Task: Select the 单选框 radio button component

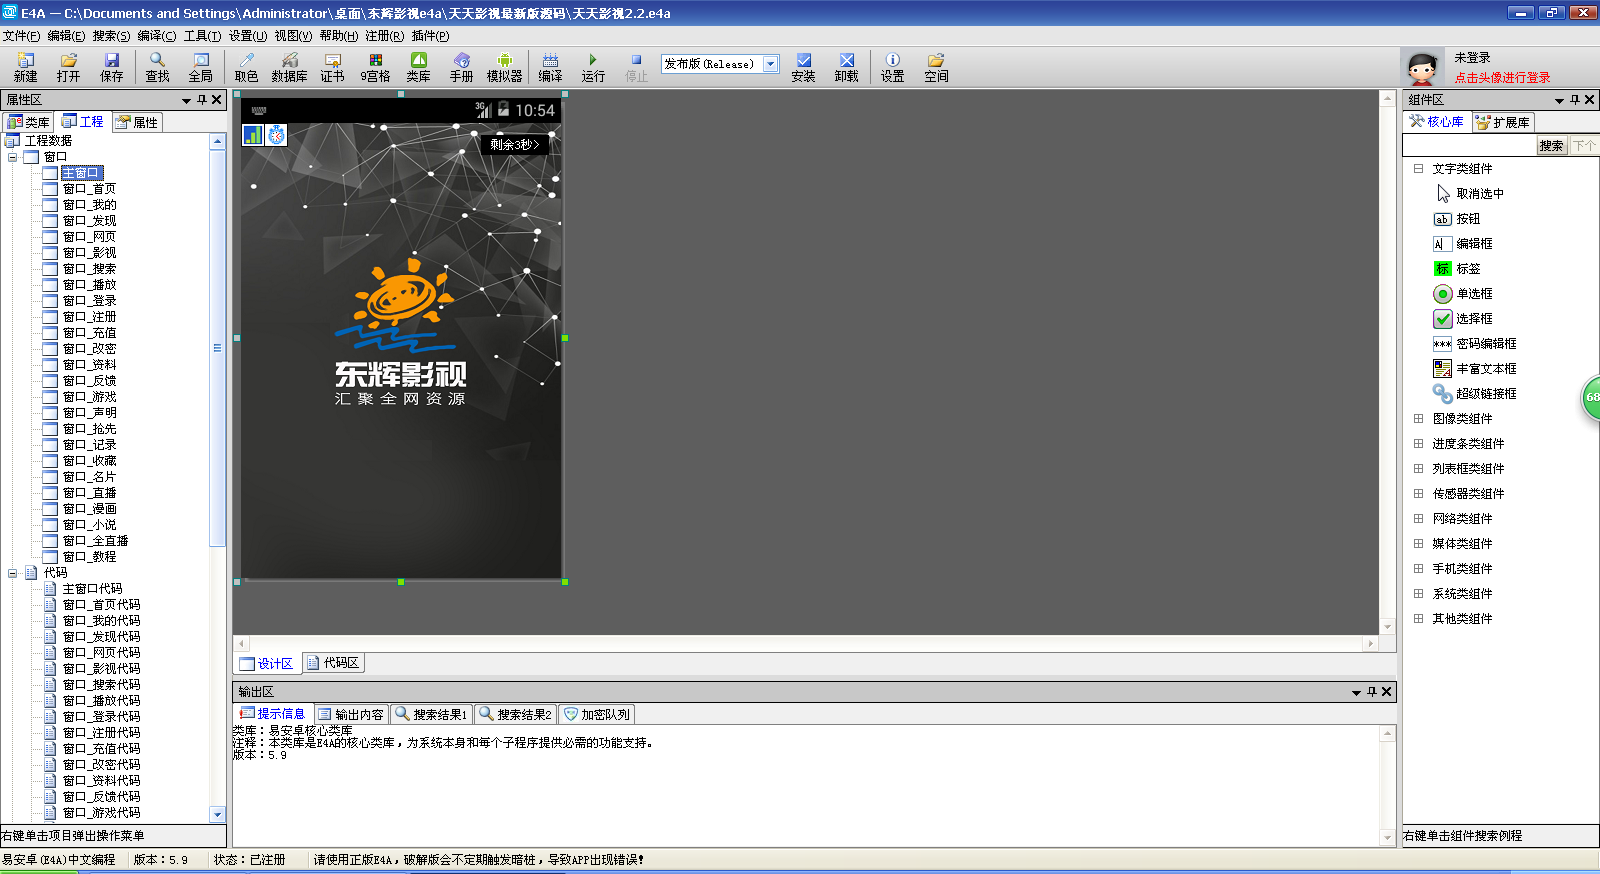Action: [x=1463, y=294]
